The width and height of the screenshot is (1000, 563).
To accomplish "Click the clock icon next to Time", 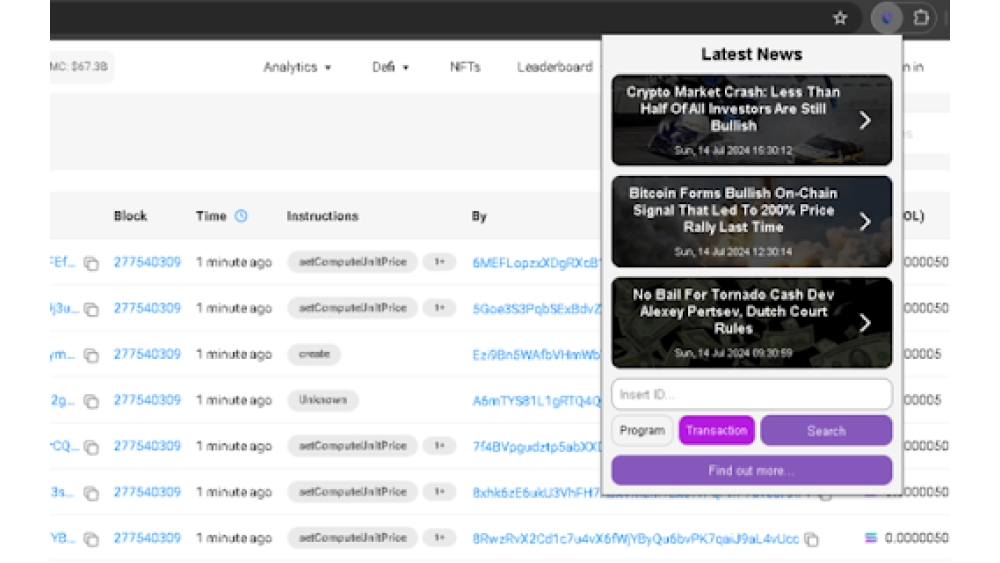I will pos(241,216).
